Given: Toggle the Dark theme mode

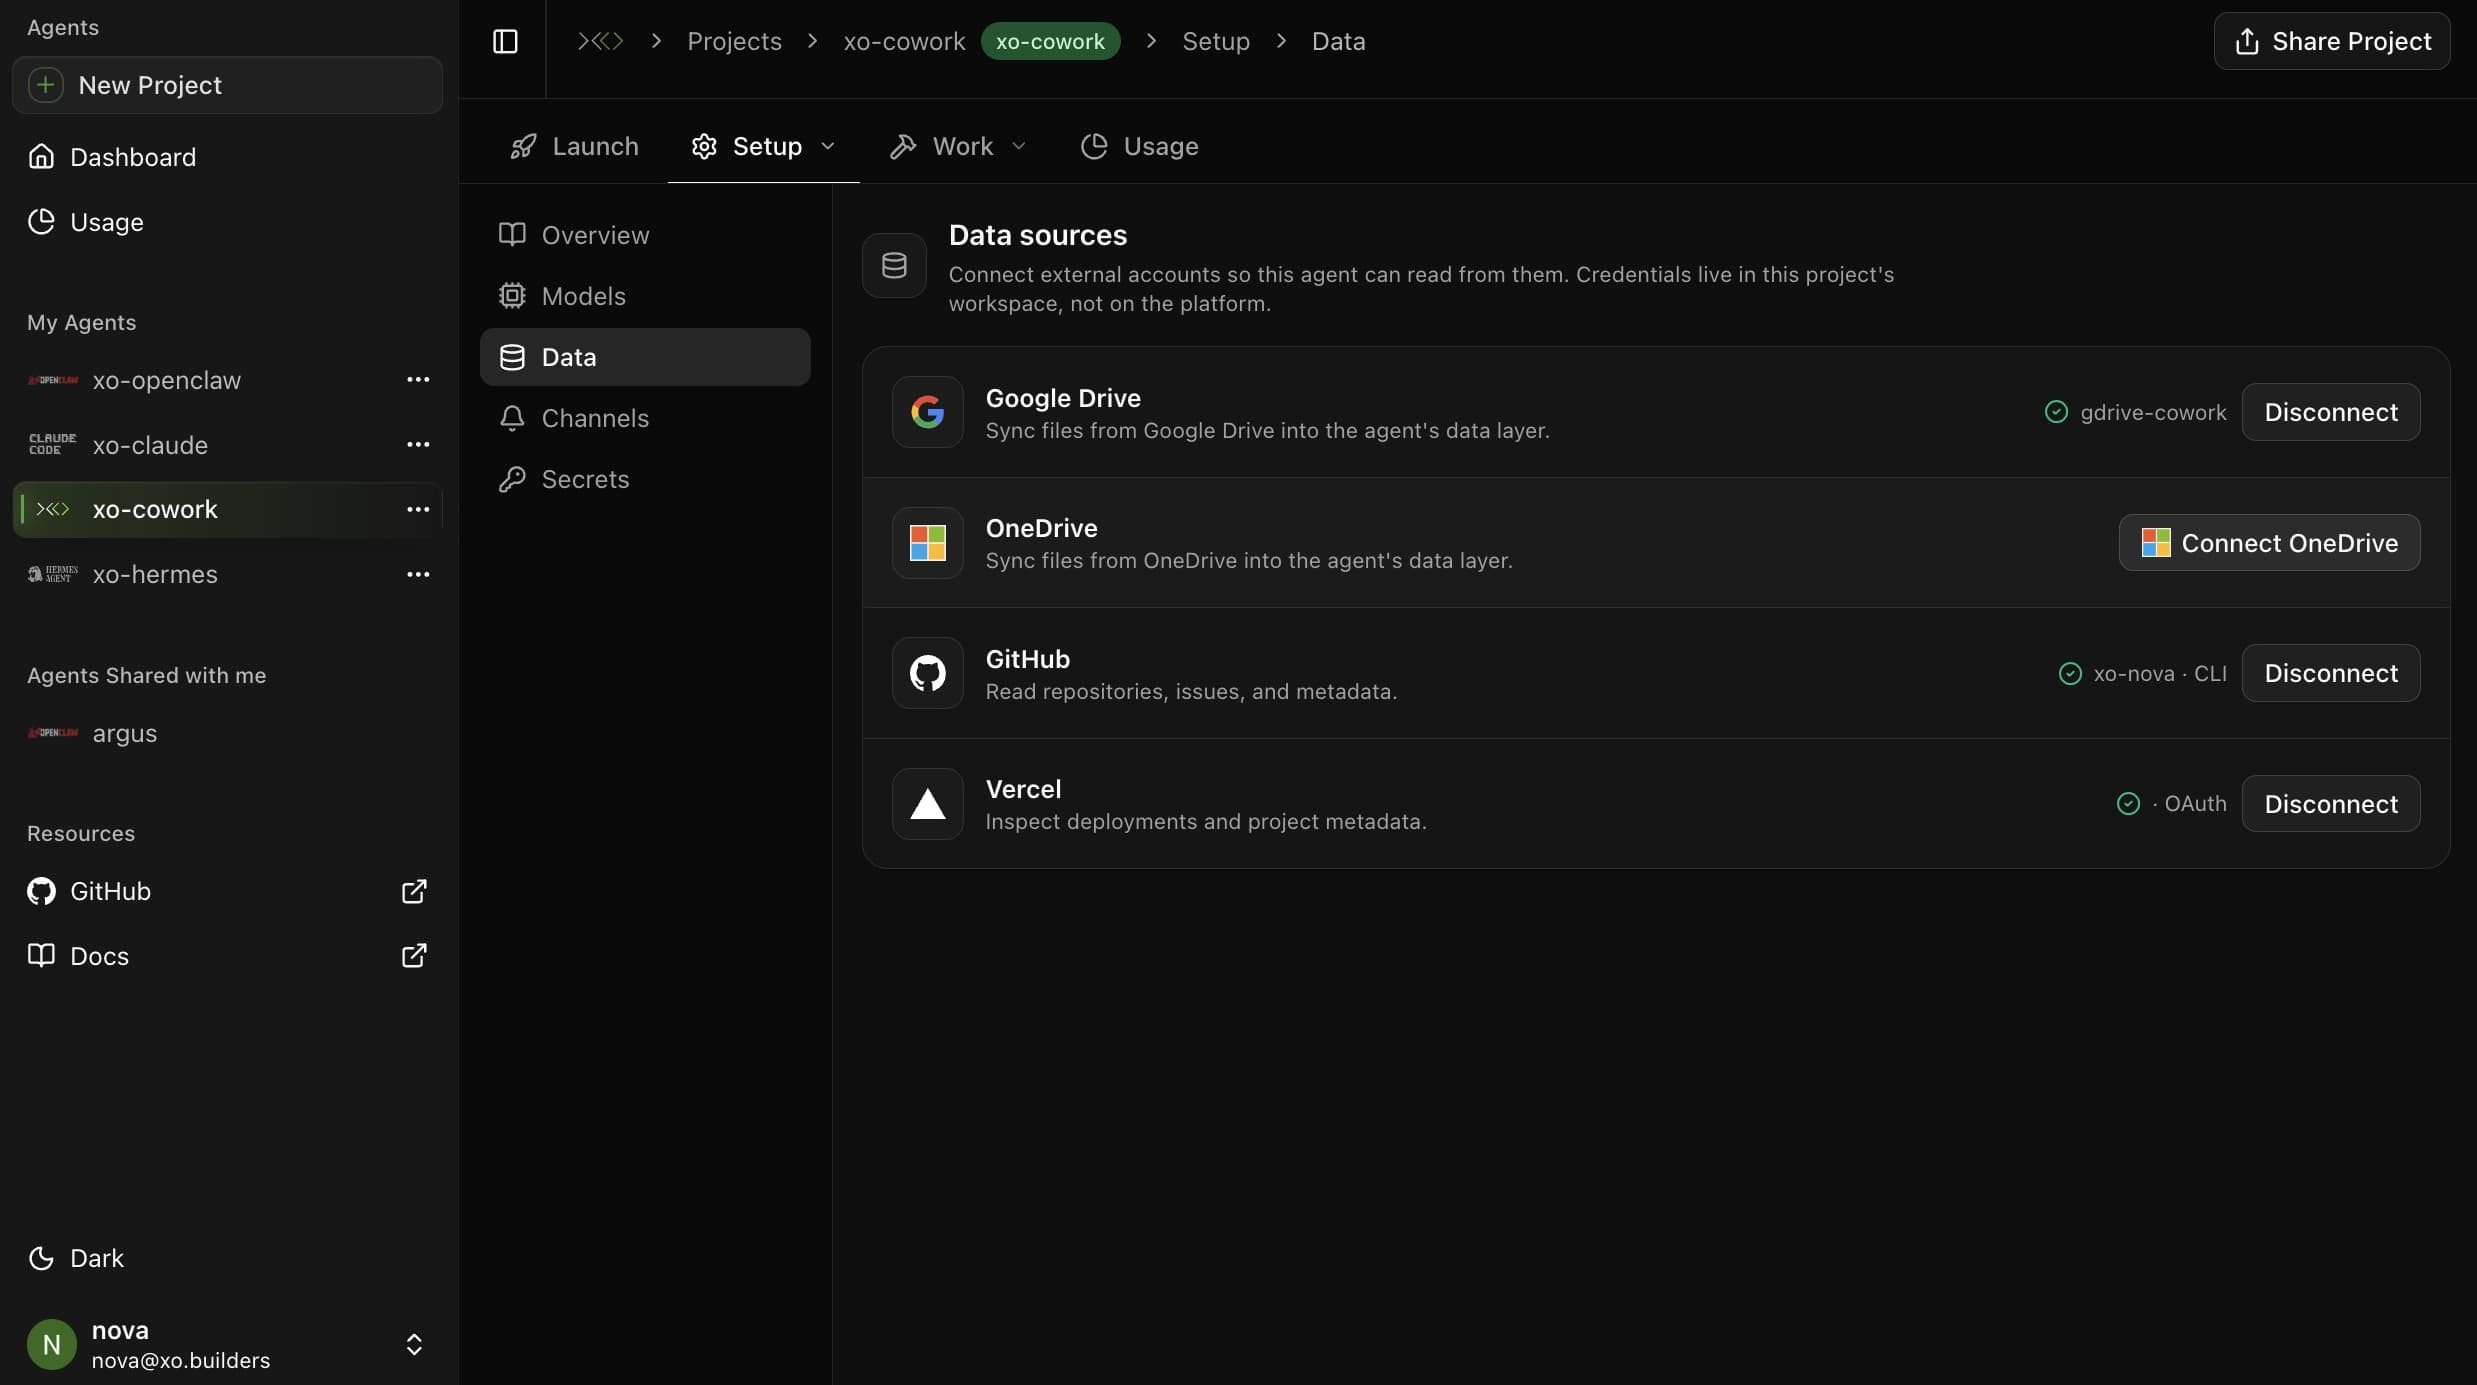Looking at the screenshot, I should 76,1258.
